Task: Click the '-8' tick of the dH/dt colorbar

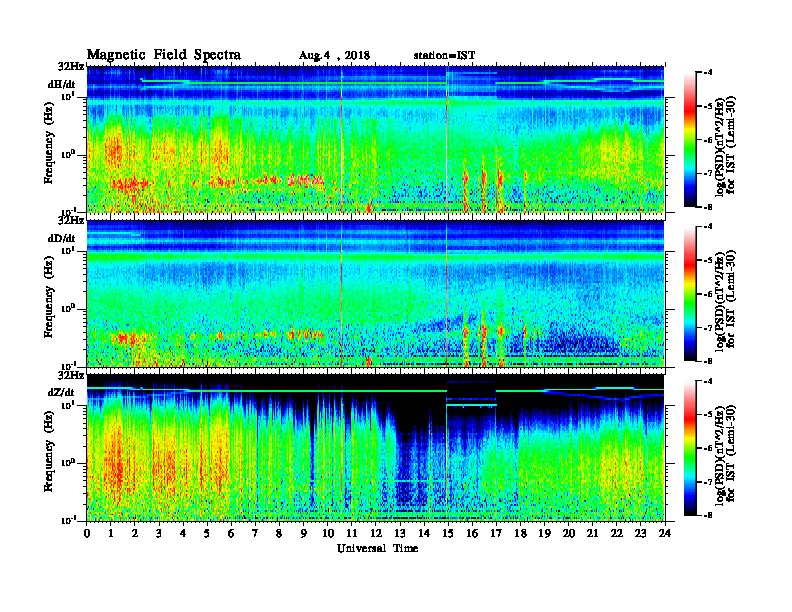Action: coord(708,207)
